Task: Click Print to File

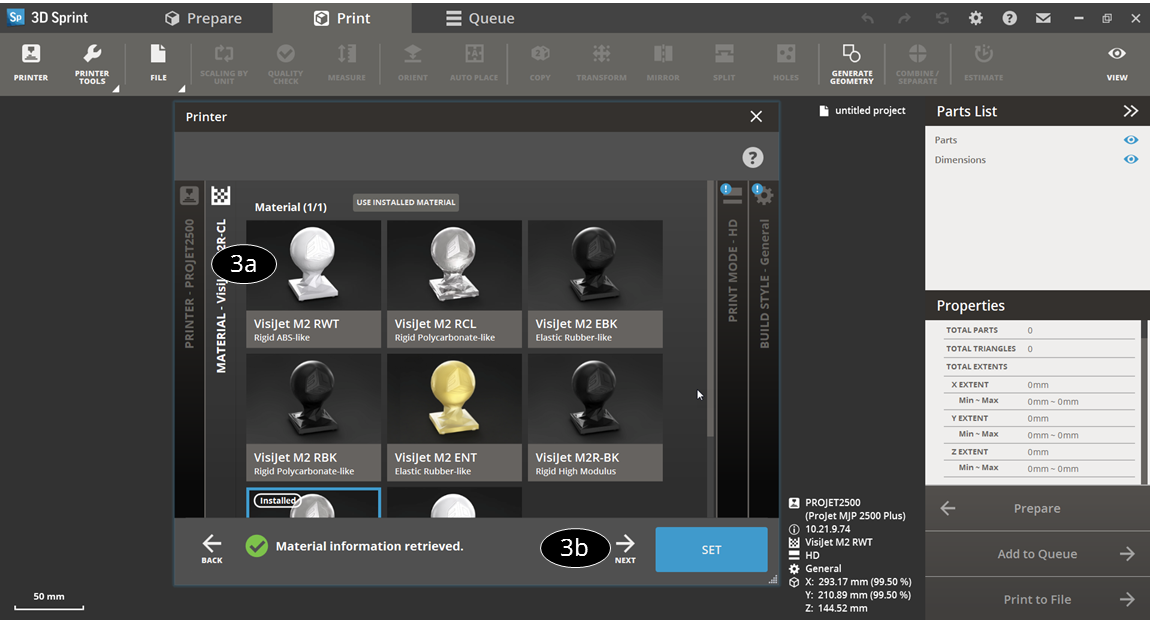Action: pos(1037,599)
